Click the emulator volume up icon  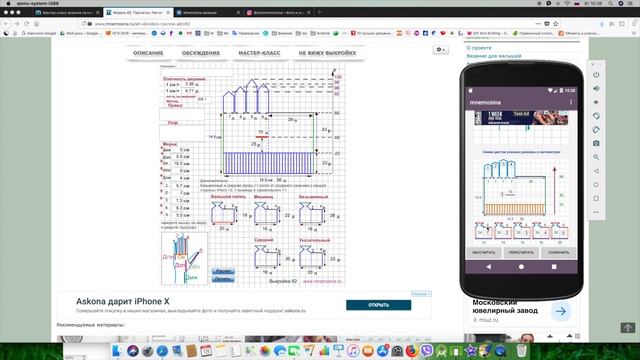(x=596, y=89)
